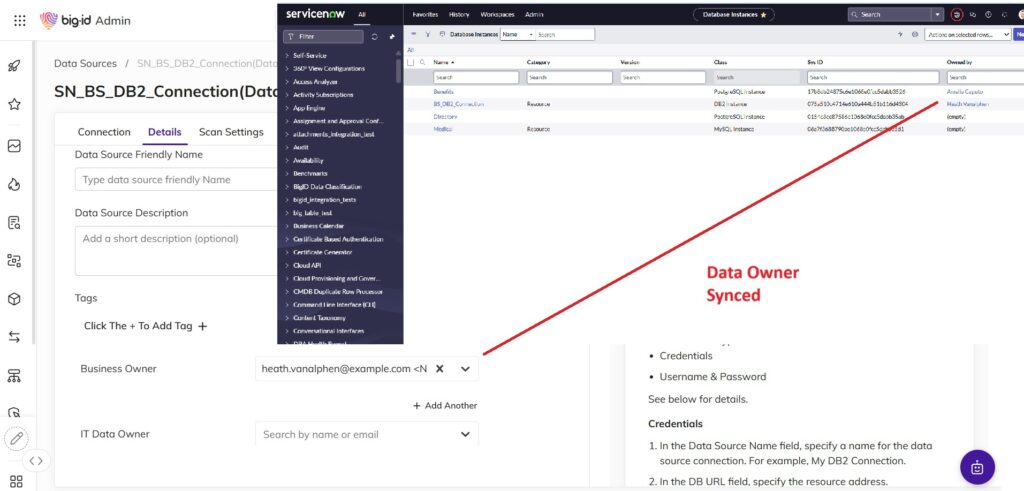The height and width of the screenshot is (491, 1024).
Task: Open the cube icon in BigID sidebar
Action: [x=14, y=299]
